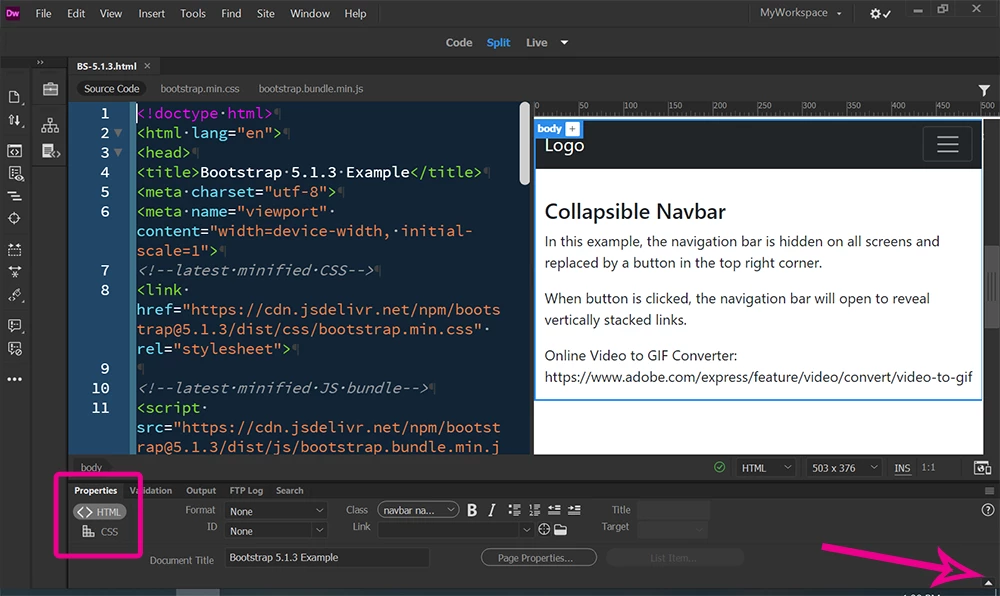Click the Point to File target icon
The image size is (1000, 596).
click(x=544, y=530)
